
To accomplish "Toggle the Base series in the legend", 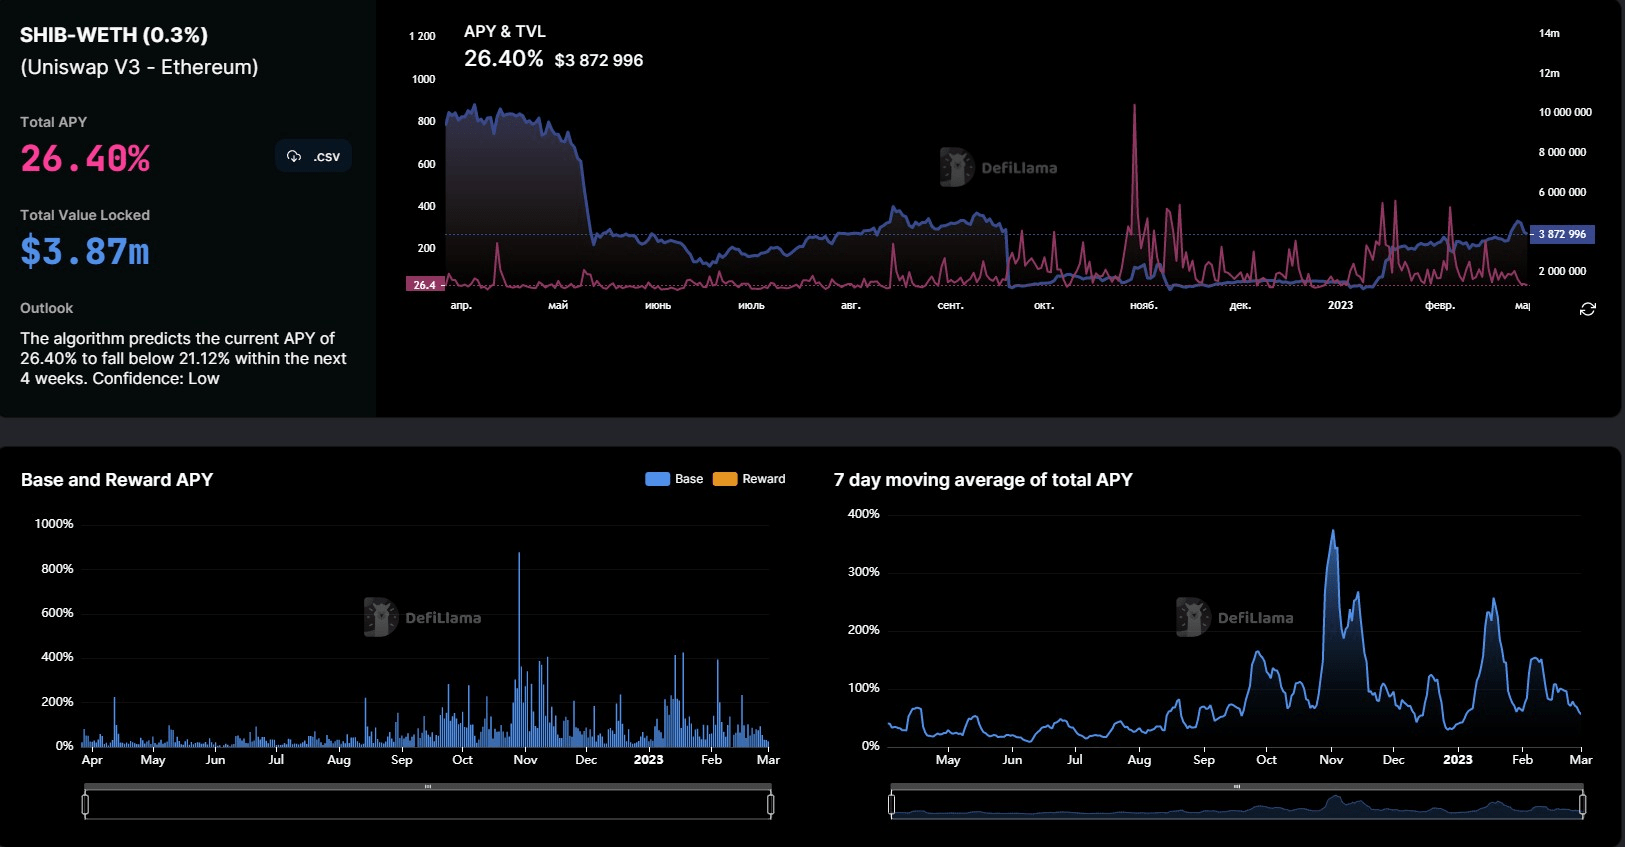I will coord(674,479).
